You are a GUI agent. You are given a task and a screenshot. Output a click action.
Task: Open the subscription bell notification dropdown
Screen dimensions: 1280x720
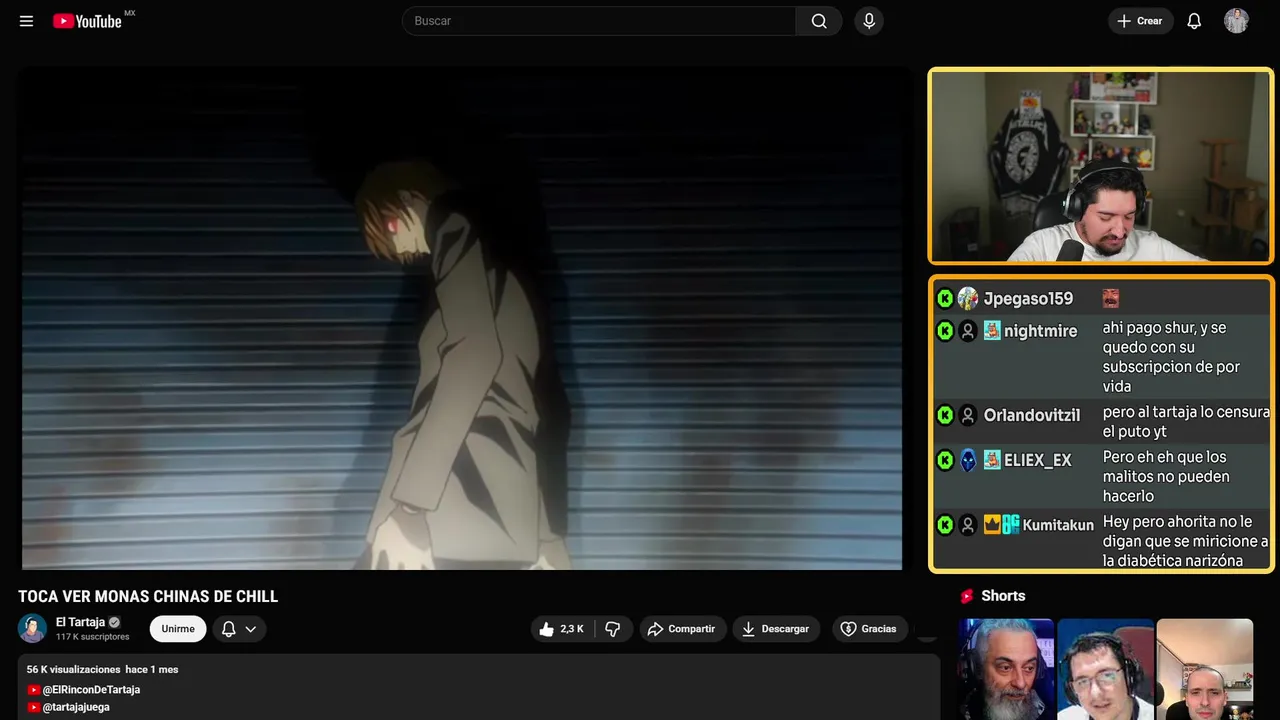[239, 629]
